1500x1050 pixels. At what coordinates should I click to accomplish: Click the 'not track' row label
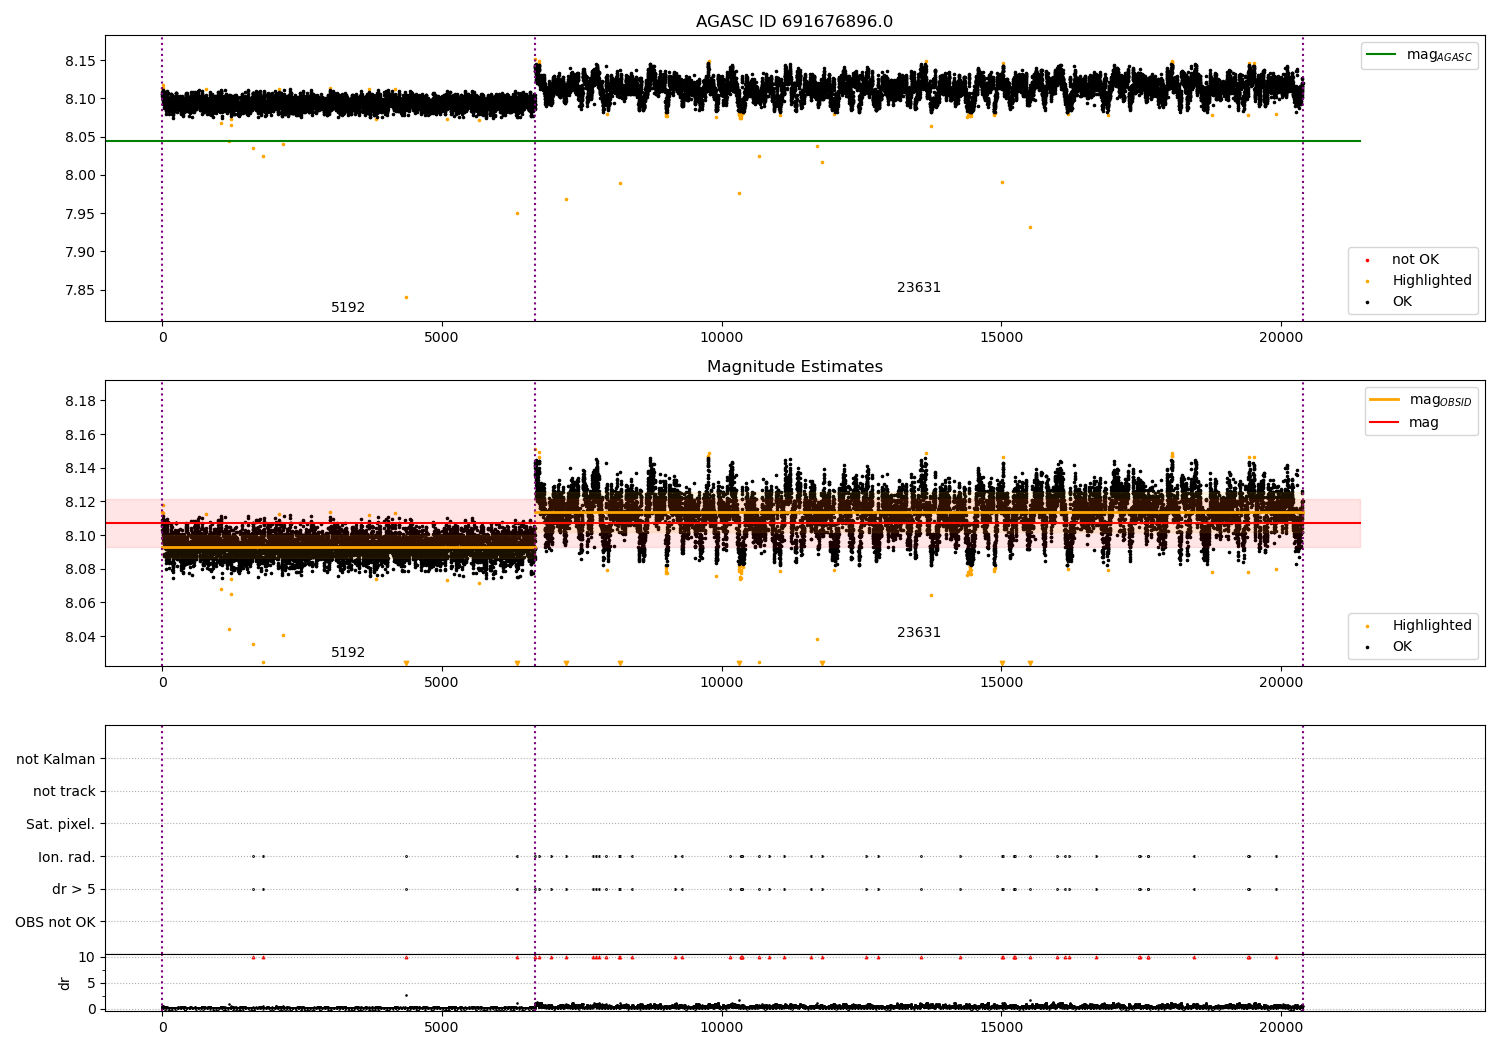coord(64,791)
